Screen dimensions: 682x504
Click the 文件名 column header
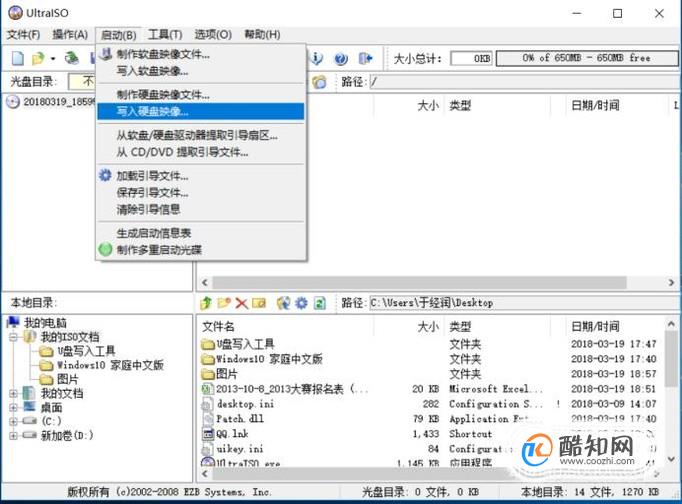pos(218,326)
